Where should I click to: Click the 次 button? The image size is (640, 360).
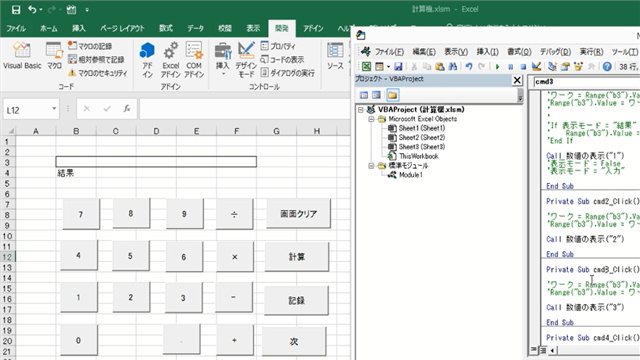point(294,342)
